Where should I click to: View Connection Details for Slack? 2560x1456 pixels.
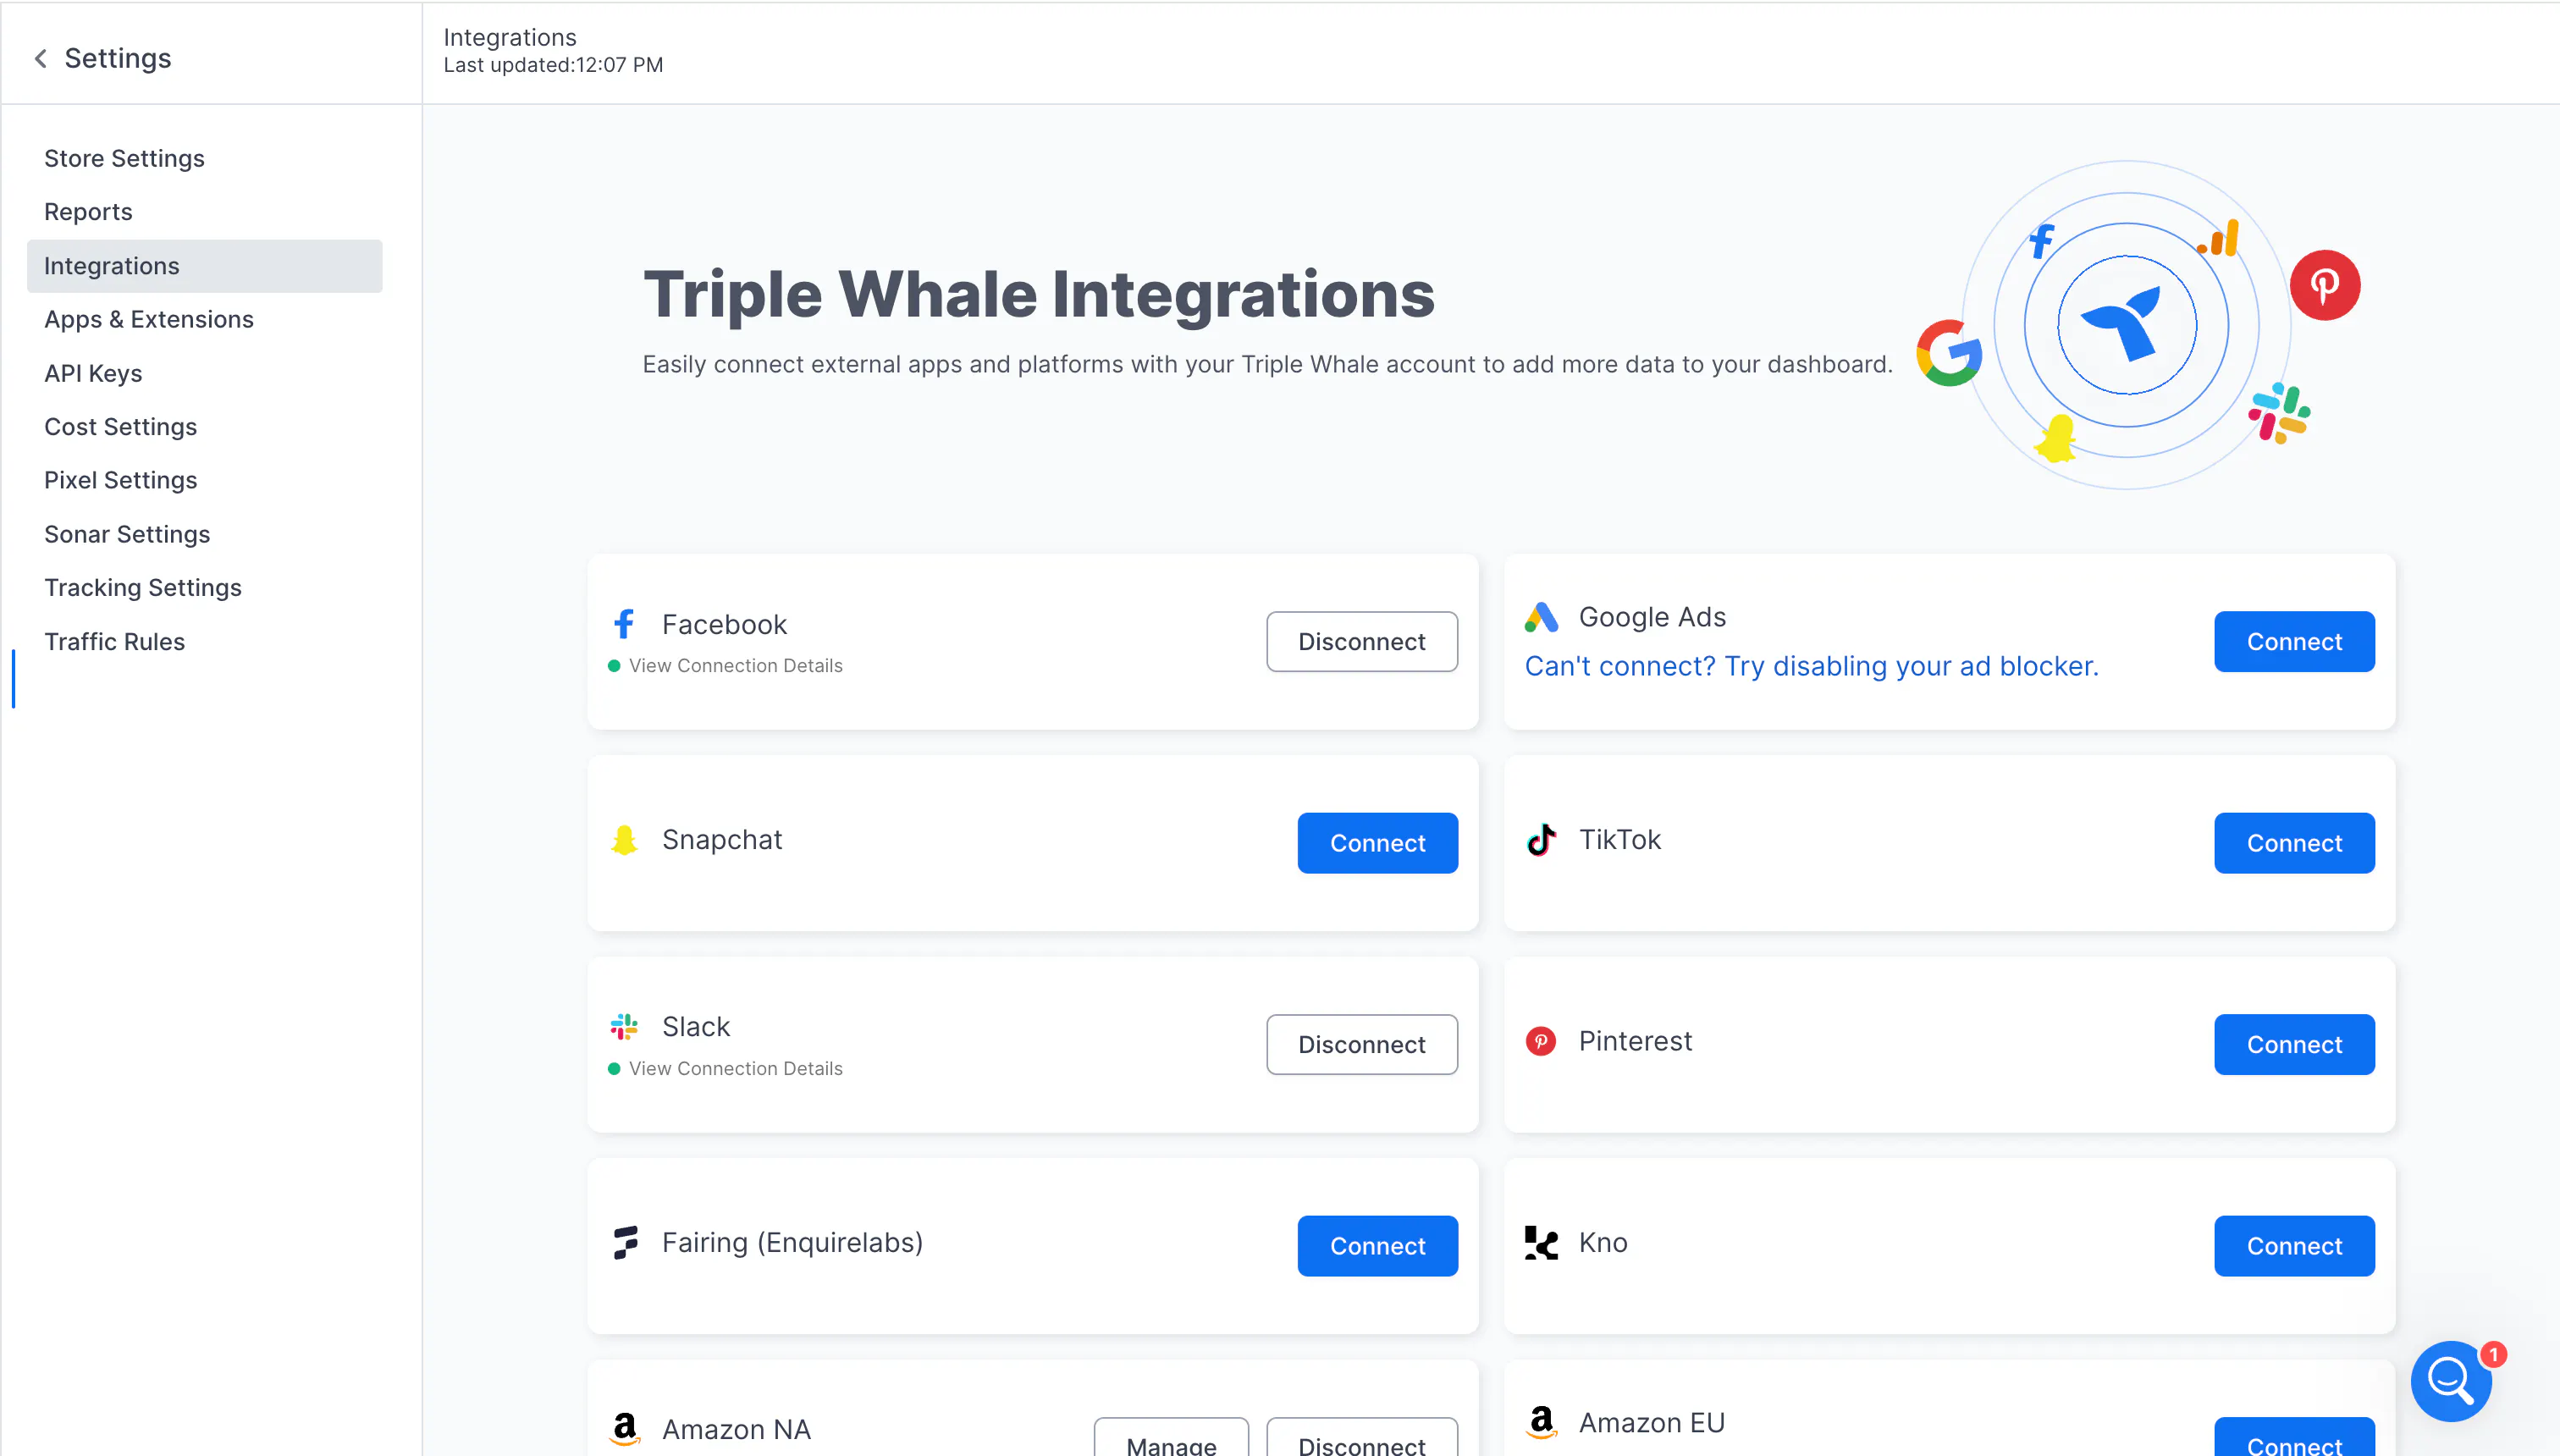(735, 1069)
